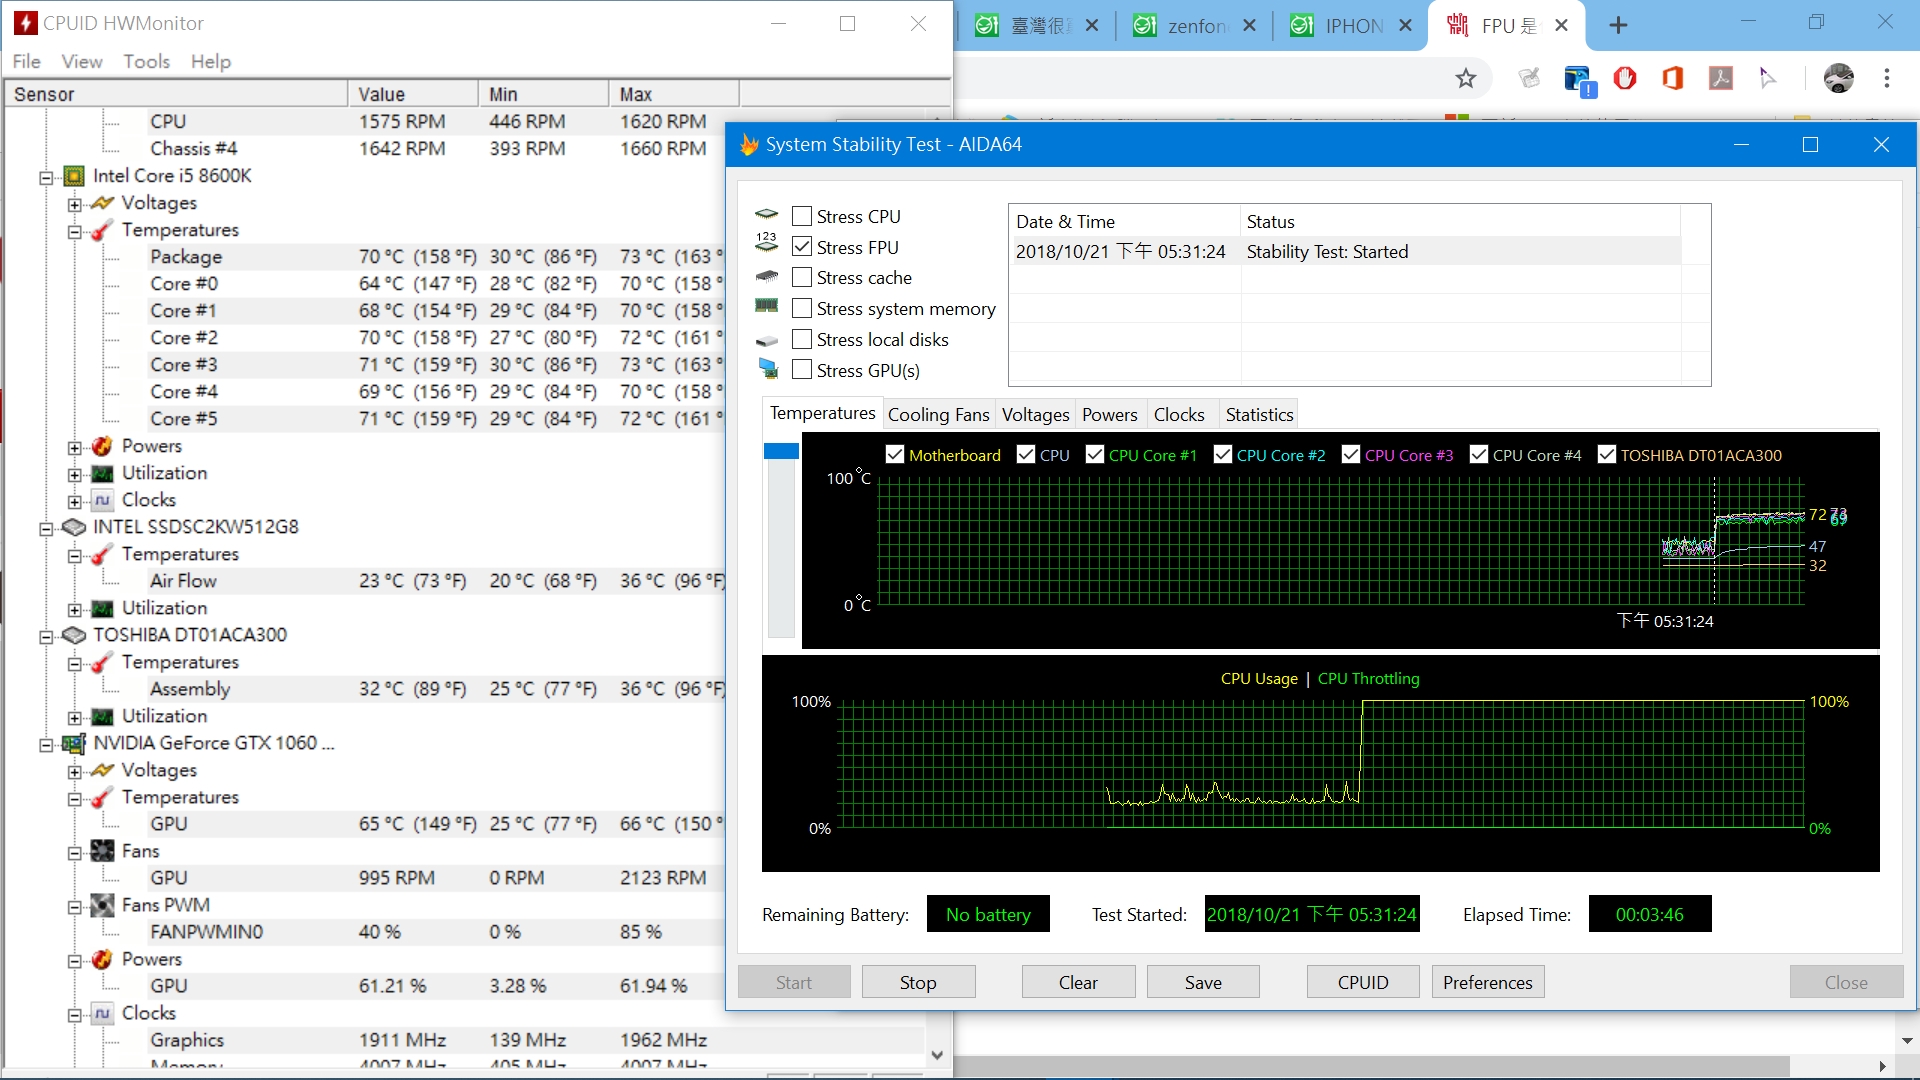
Task: Click the Stress GPU(s) monitor icon
Action: (x=768, y=369)
